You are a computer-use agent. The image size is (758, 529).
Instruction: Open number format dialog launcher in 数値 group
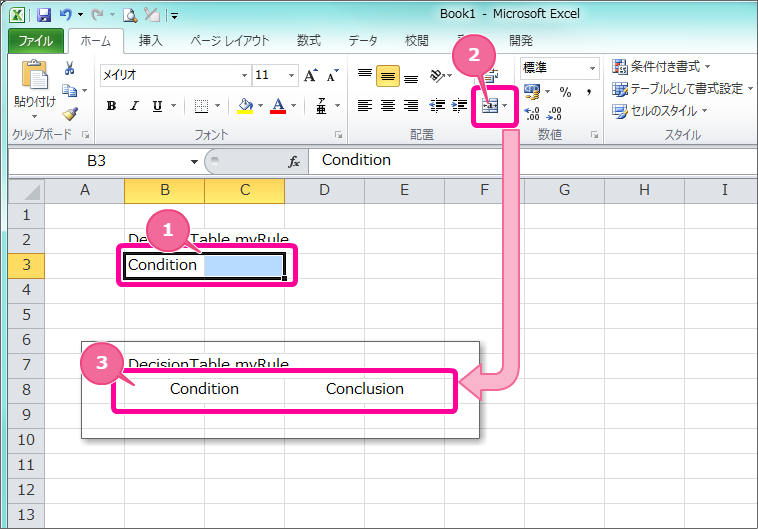(x=594, y=135)
